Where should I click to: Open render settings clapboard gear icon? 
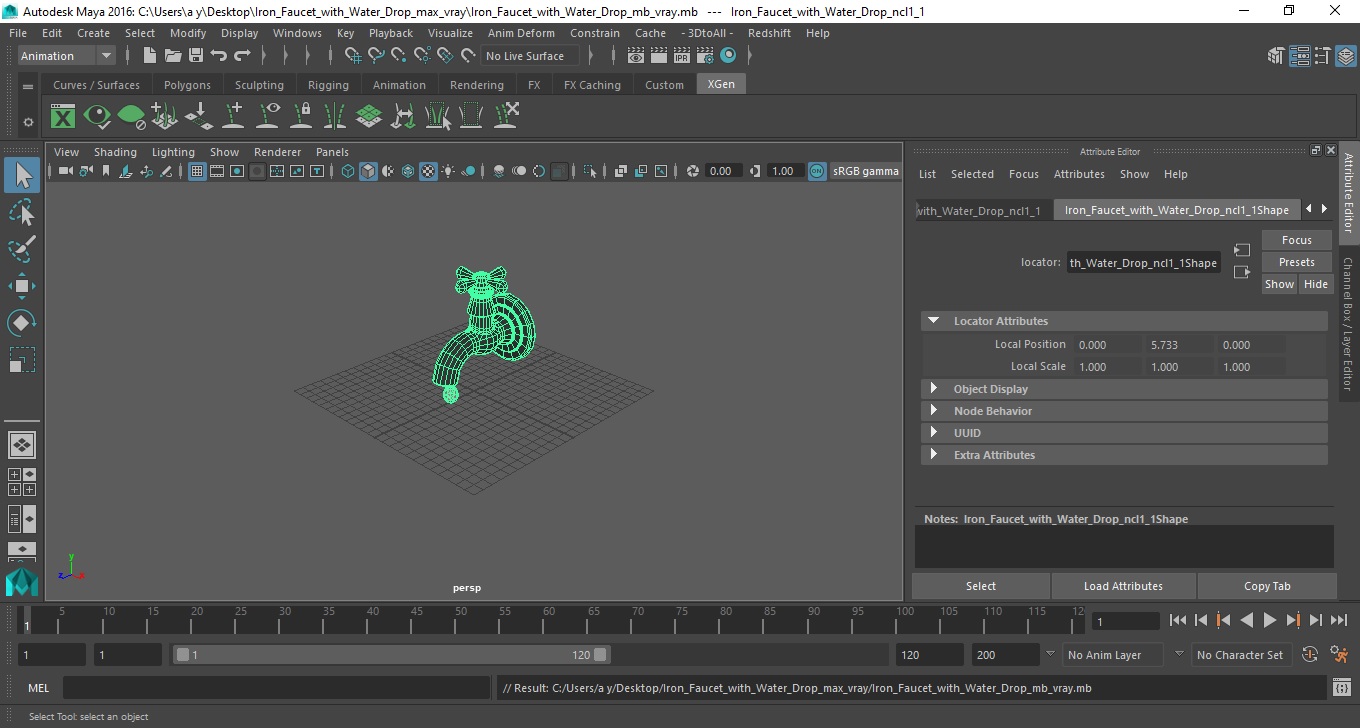tap(705, 56)
